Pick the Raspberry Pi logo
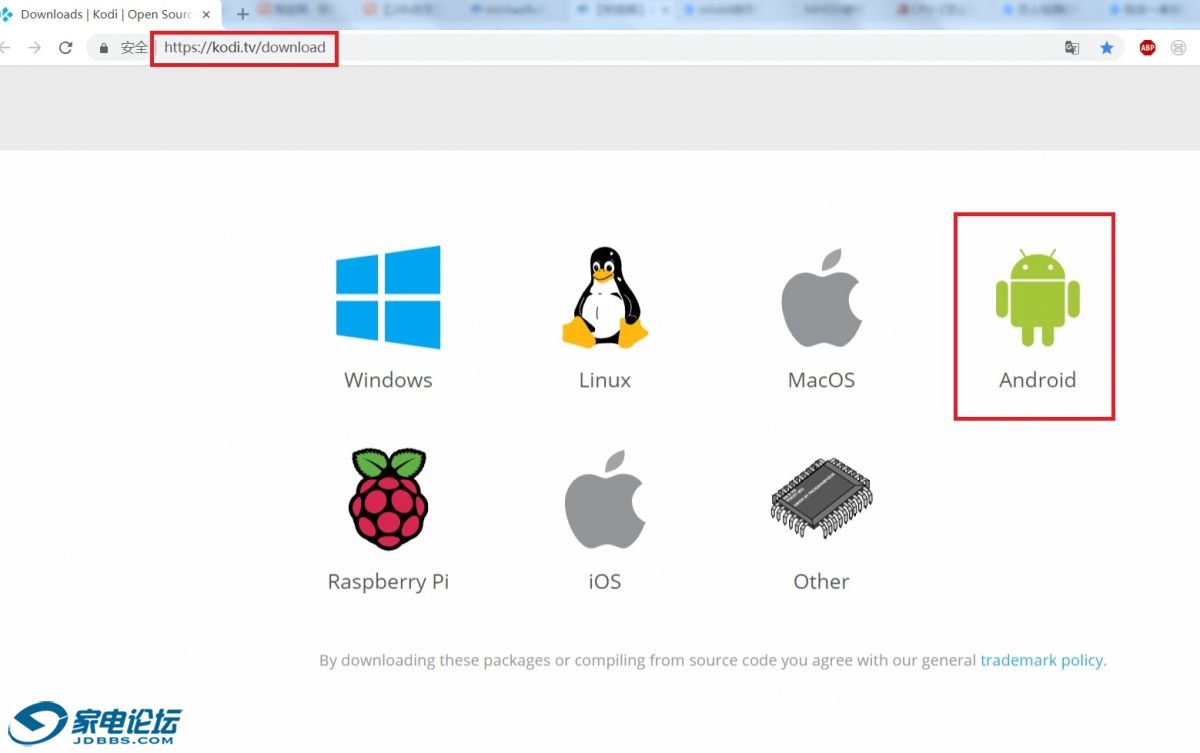 point(388,499)
